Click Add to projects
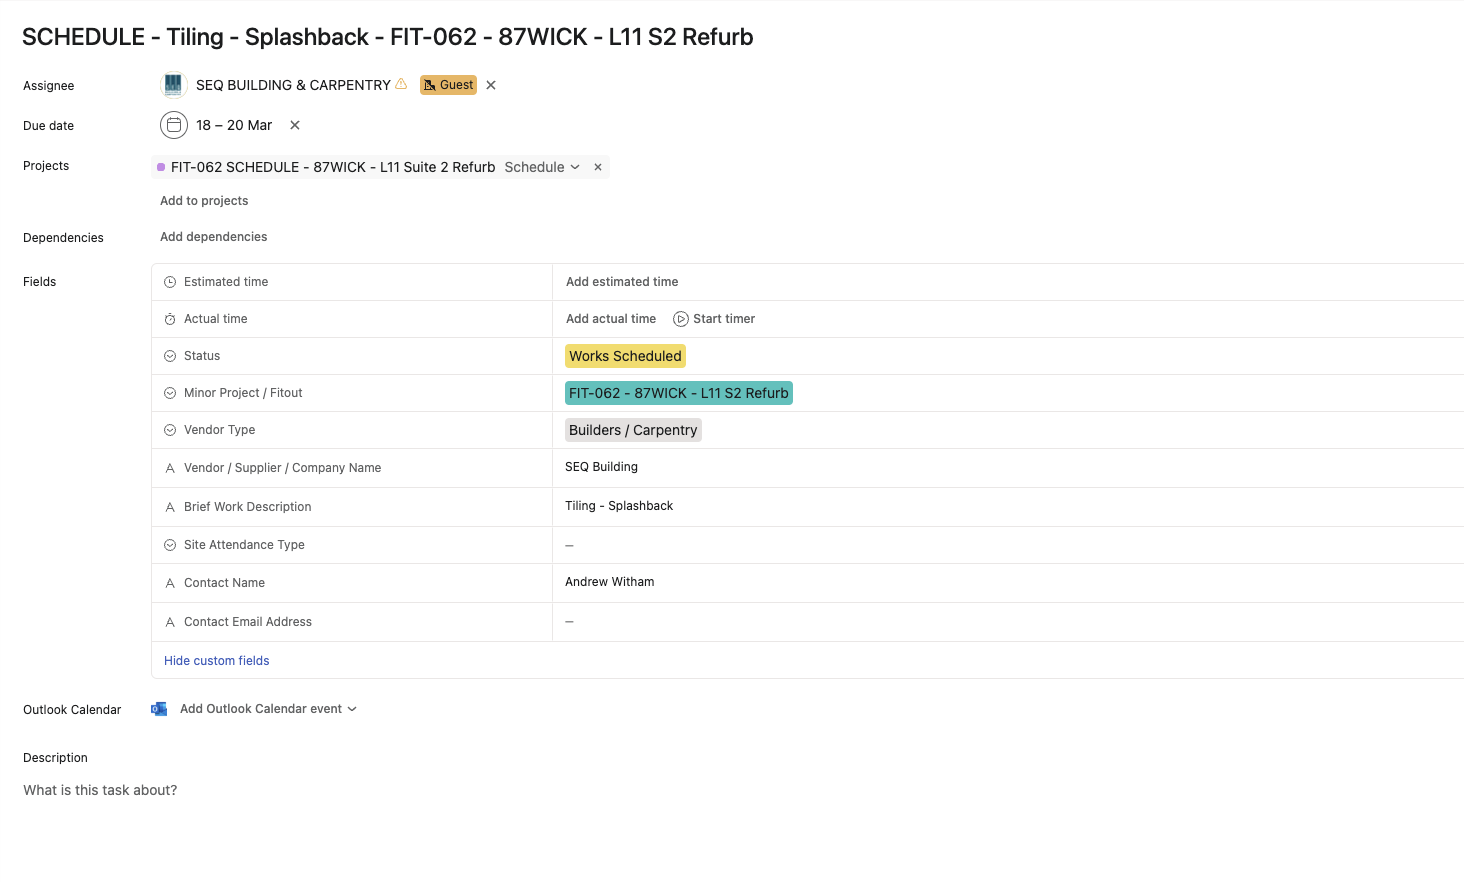 tap(204, 201)
